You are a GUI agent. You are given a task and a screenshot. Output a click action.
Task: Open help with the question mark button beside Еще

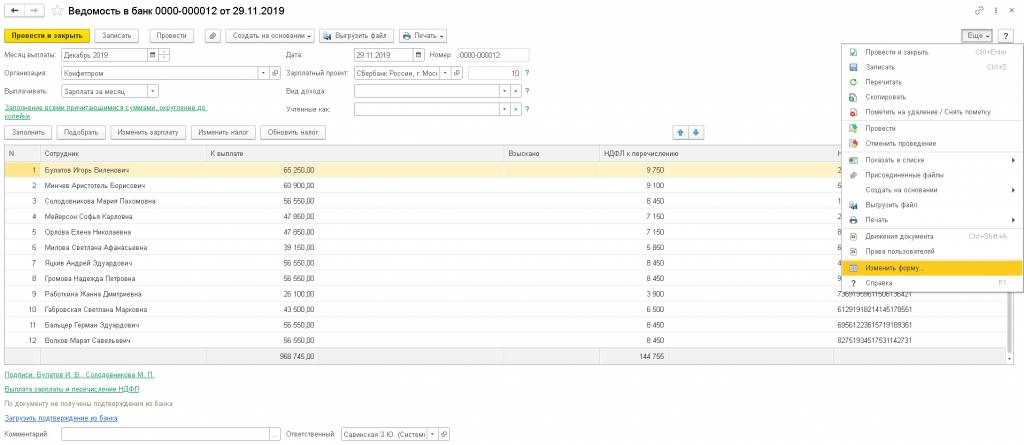click(1006, 36)
